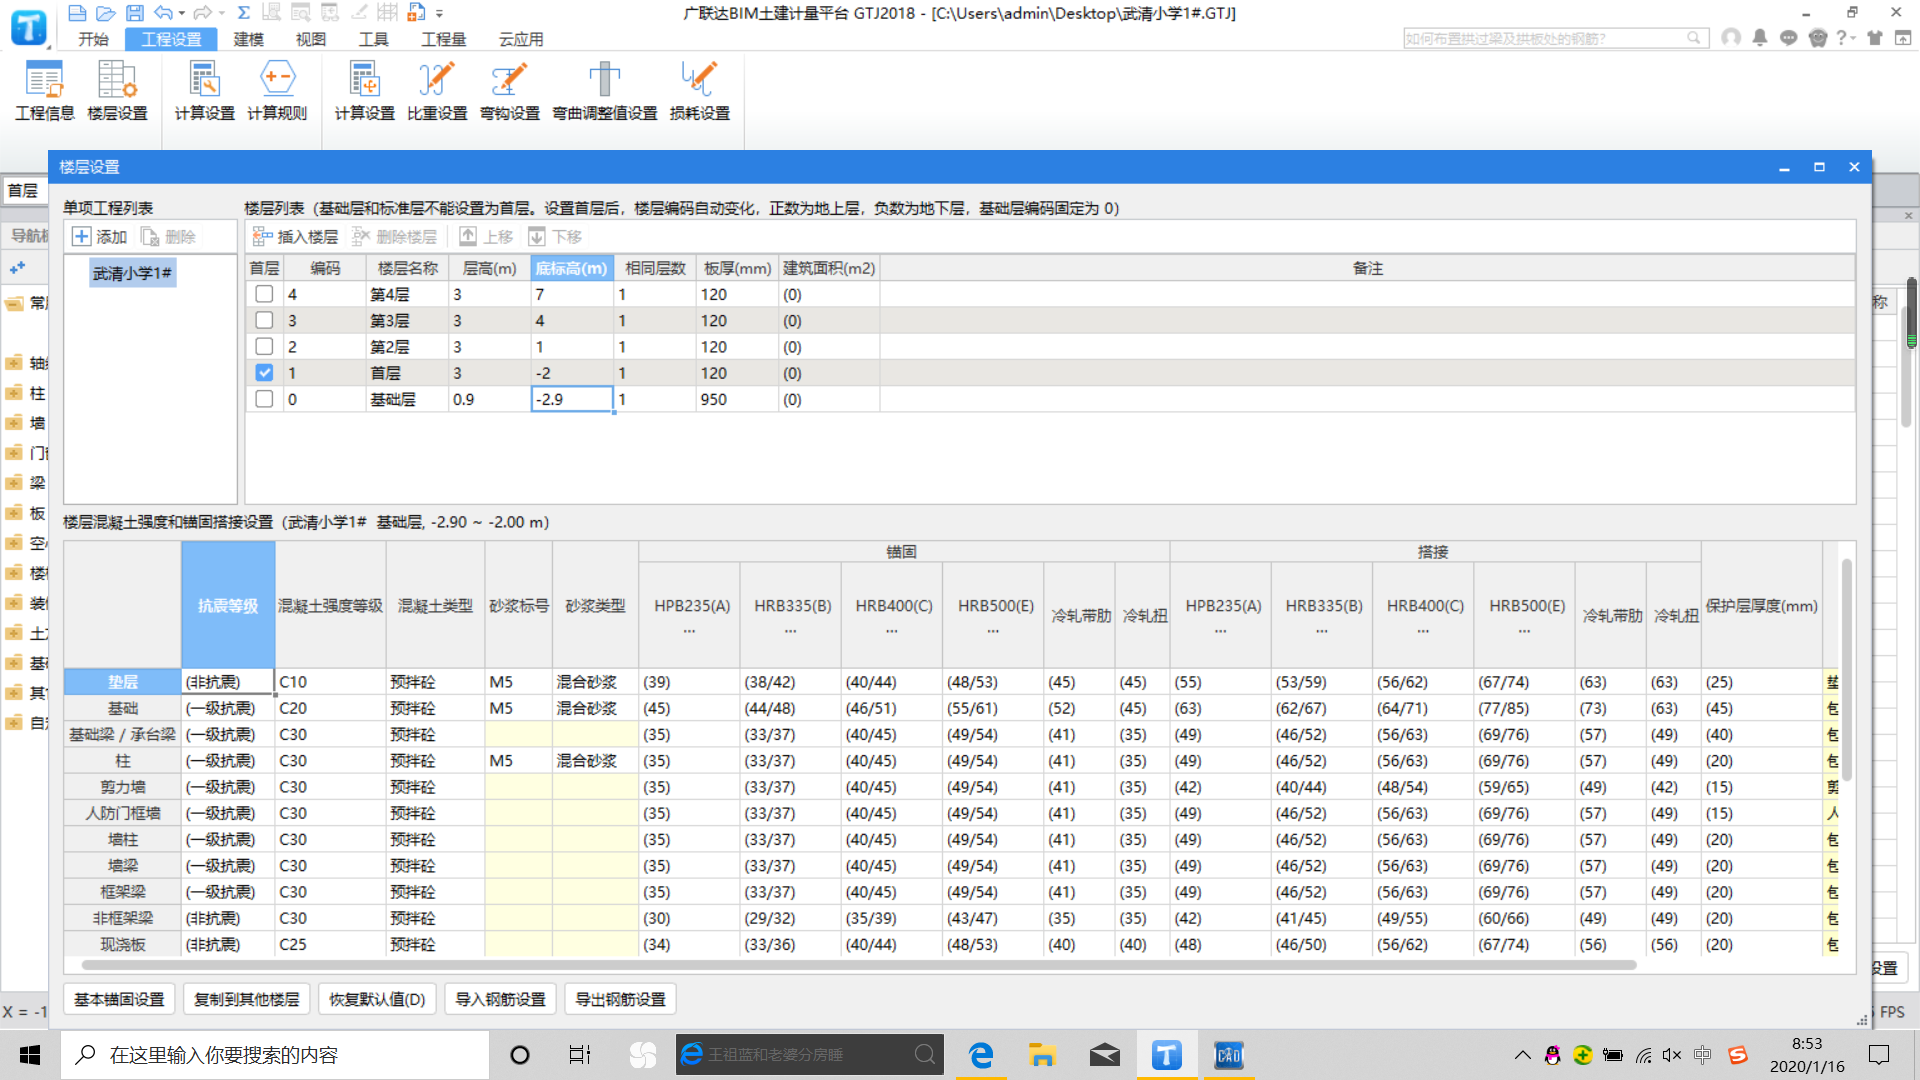Open the undo history dropdown arrow
1920x1080 pixels.
[x=181, y=14]
